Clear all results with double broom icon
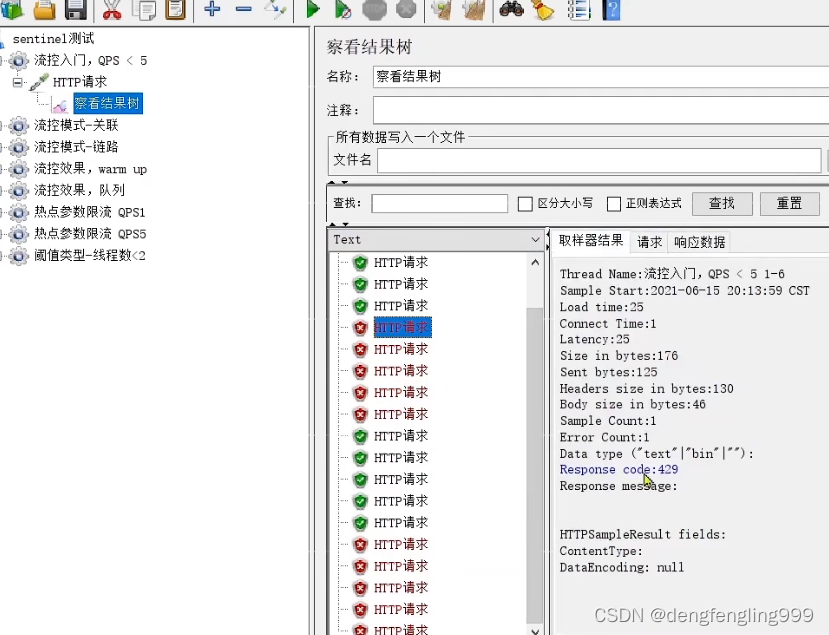This screenshot has height=635, width=829. tap(474, 8)
